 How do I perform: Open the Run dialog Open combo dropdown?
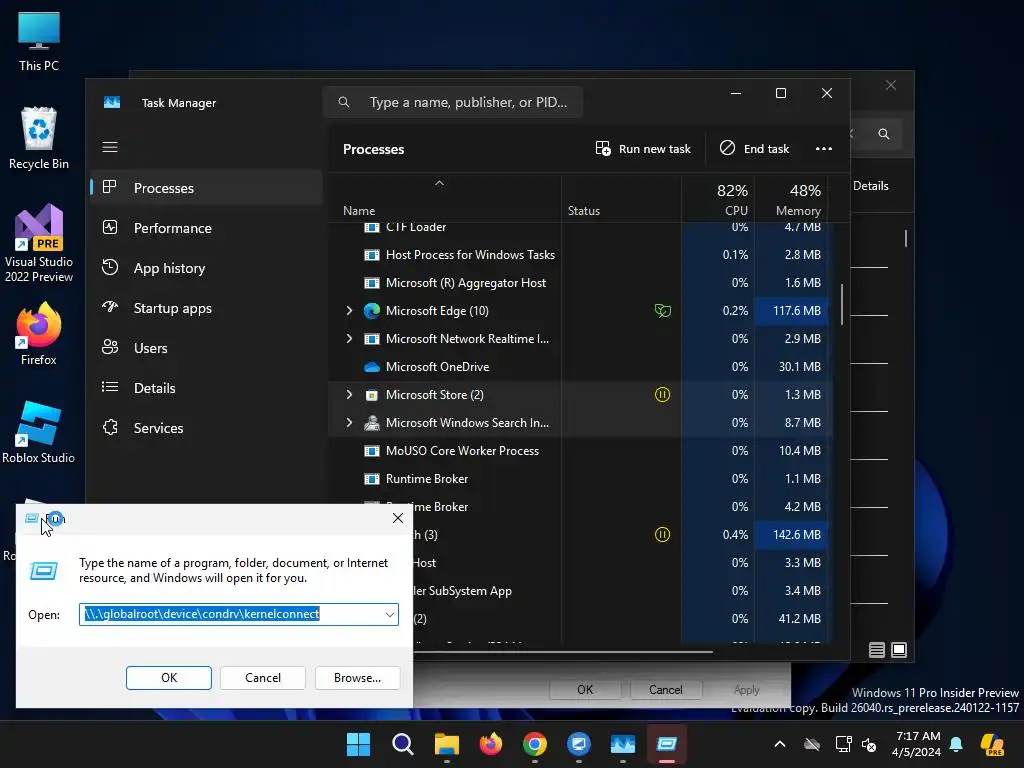(x=390, y=615)
